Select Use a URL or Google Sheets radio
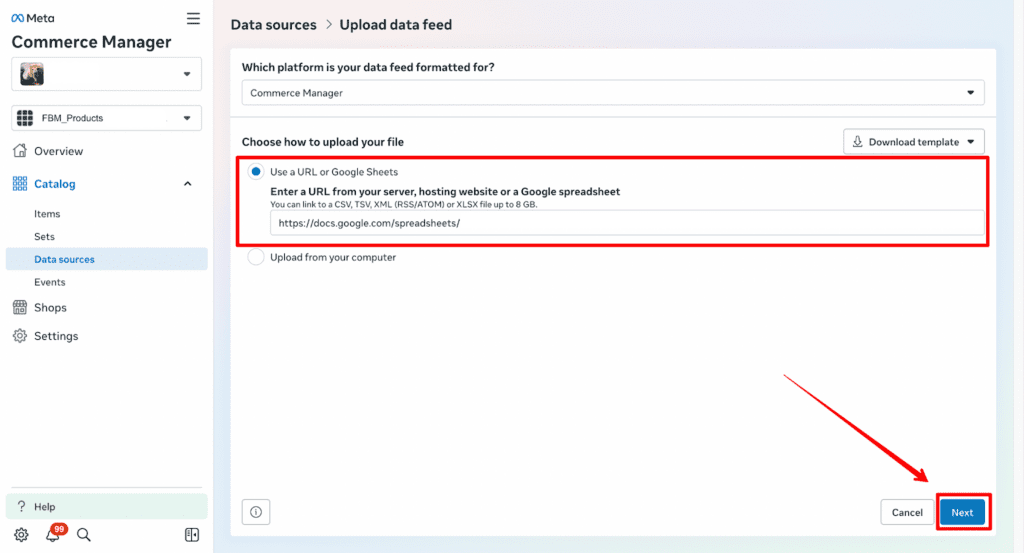 (x=256, y=172)
